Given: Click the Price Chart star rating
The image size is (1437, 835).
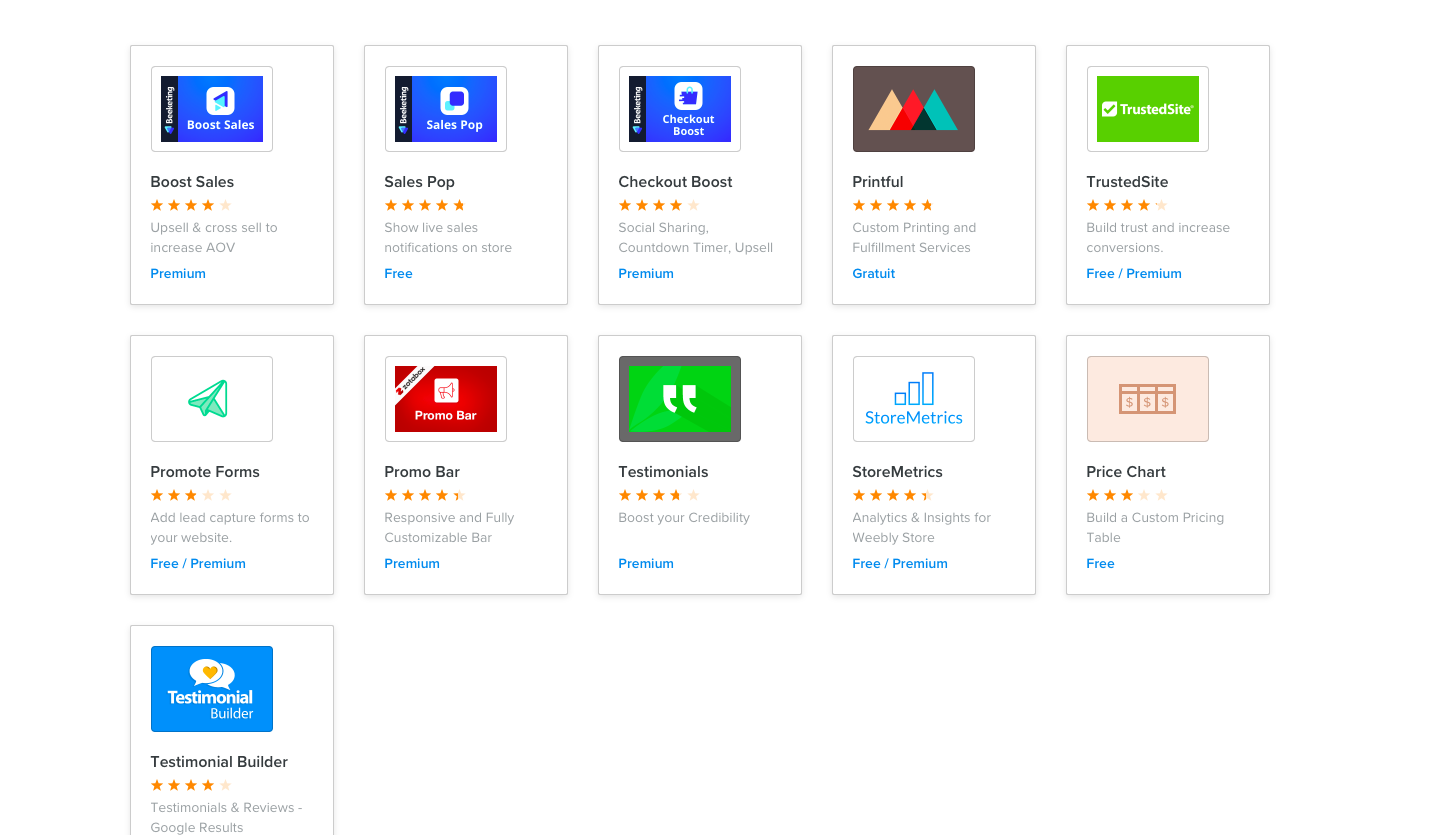Looking at the screenshot, I should coord(1127,495).
